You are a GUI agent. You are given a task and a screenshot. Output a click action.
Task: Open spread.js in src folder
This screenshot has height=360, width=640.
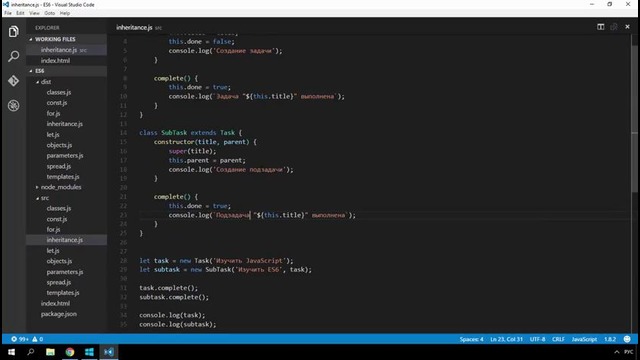coord(67,282)
